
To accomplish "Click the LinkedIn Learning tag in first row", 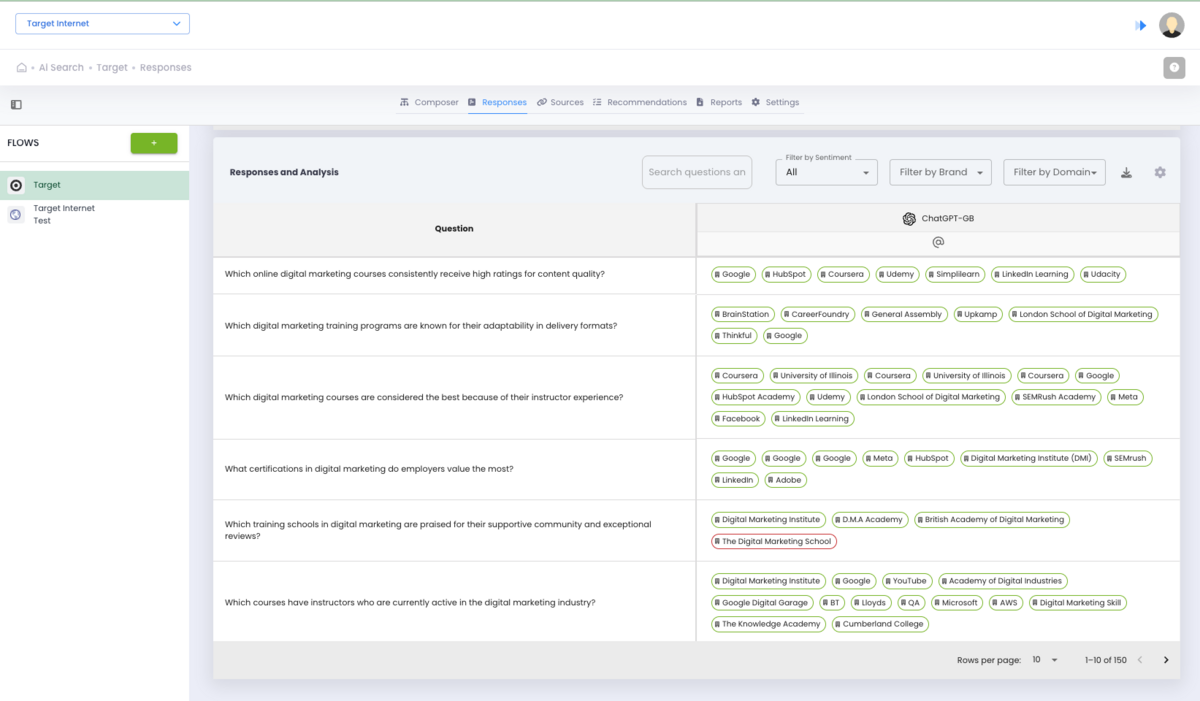I will [x=1032, y=274].
